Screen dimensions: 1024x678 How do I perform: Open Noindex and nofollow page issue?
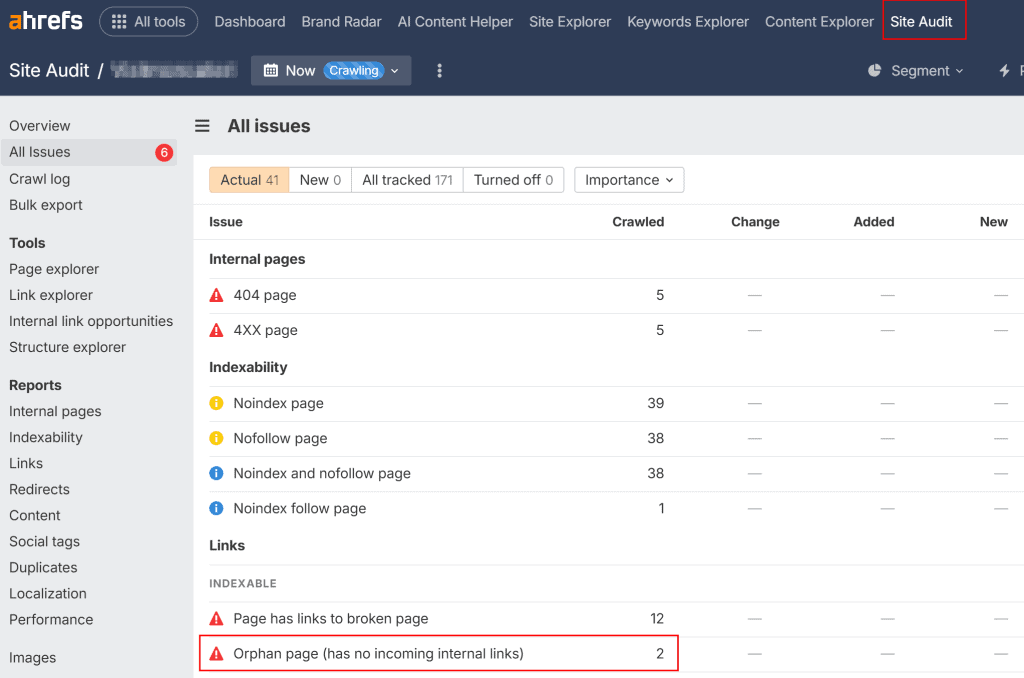click(322, 474)
